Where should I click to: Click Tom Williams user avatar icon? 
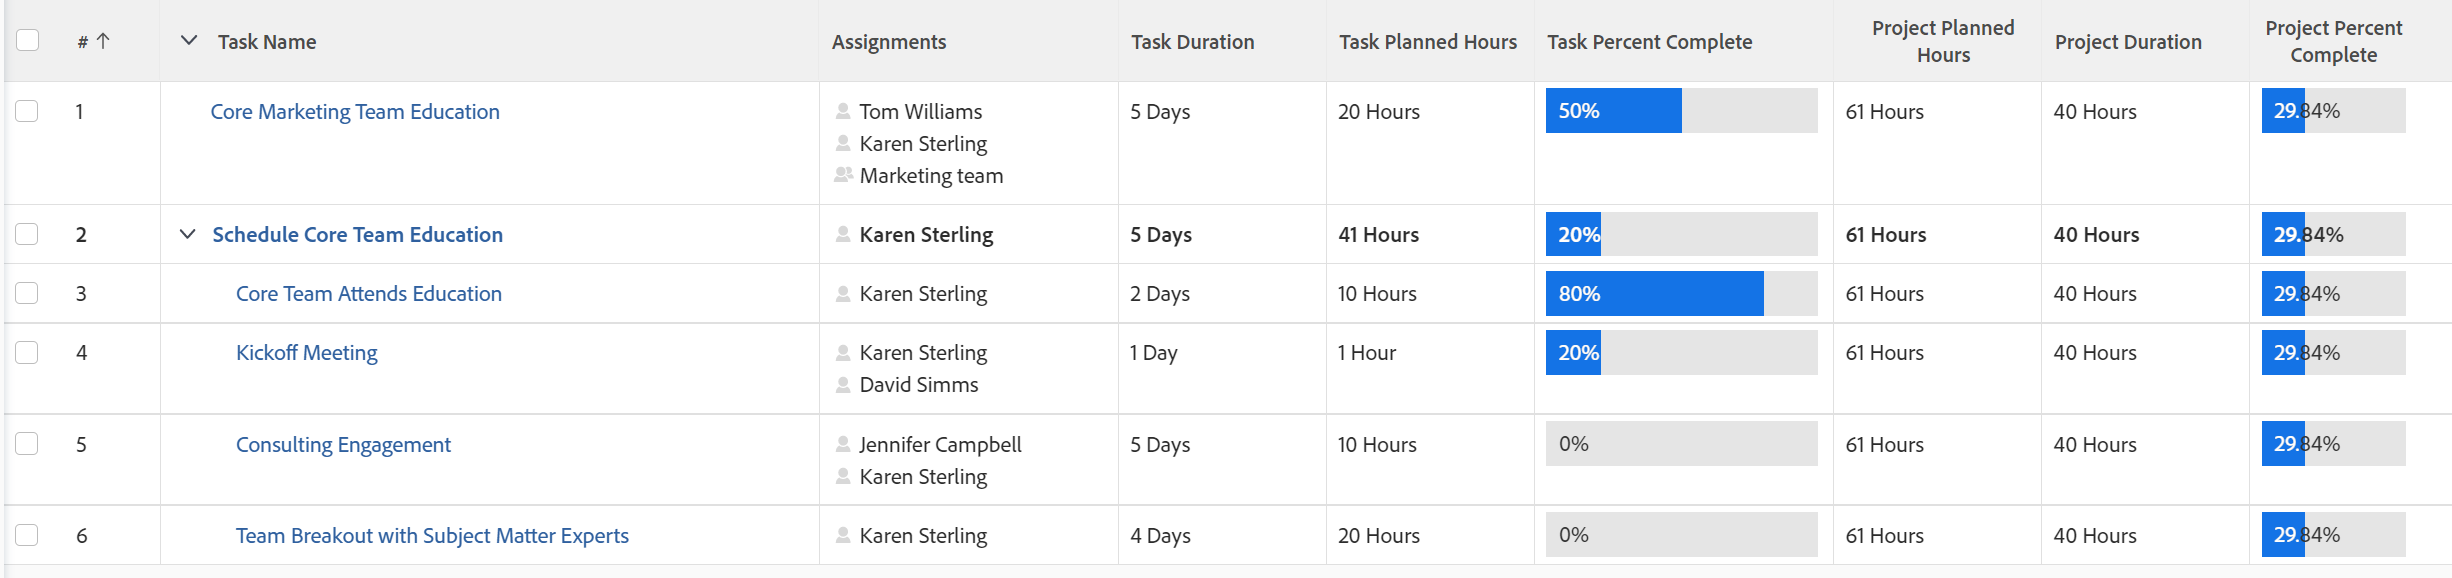843,111
